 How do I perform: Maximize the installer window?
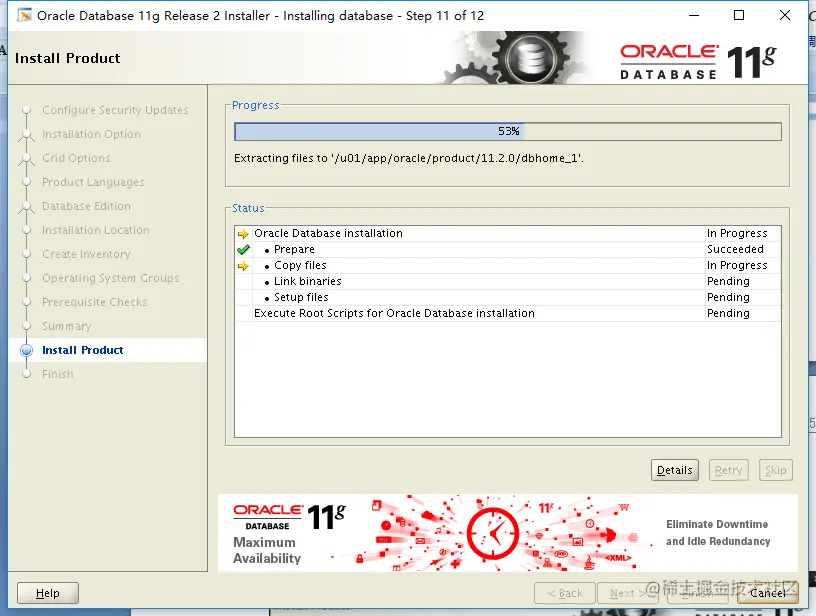pos(739,16)
